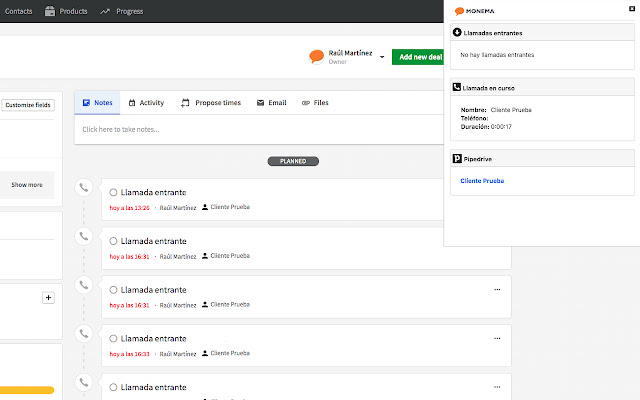Open the Files tab
640x400 pixels.
coord(315,103)
